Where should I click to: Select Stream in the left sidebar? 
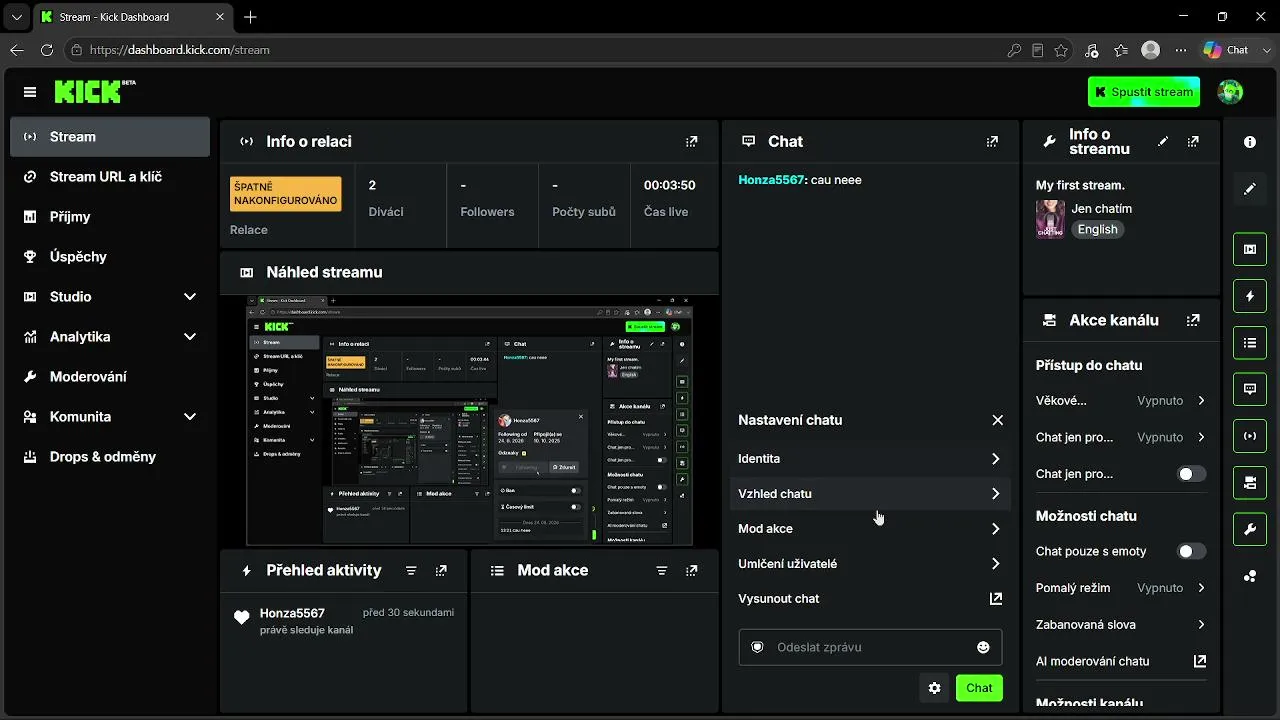110,137
